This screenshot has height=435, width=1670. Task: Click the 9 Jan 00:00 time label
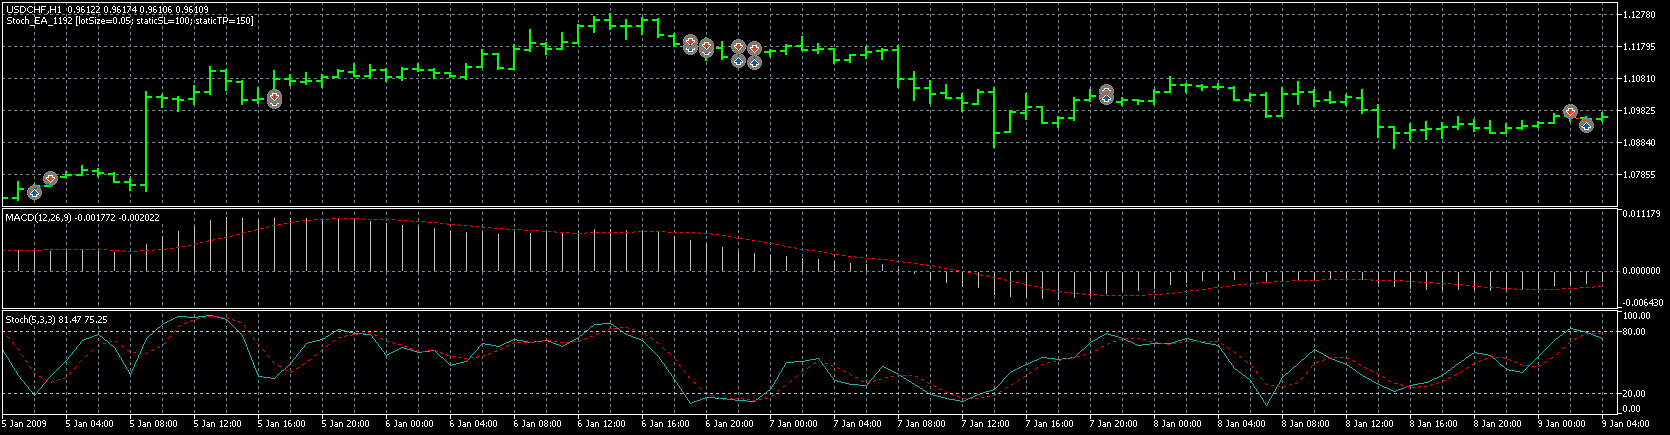(x=1562, y=424)
